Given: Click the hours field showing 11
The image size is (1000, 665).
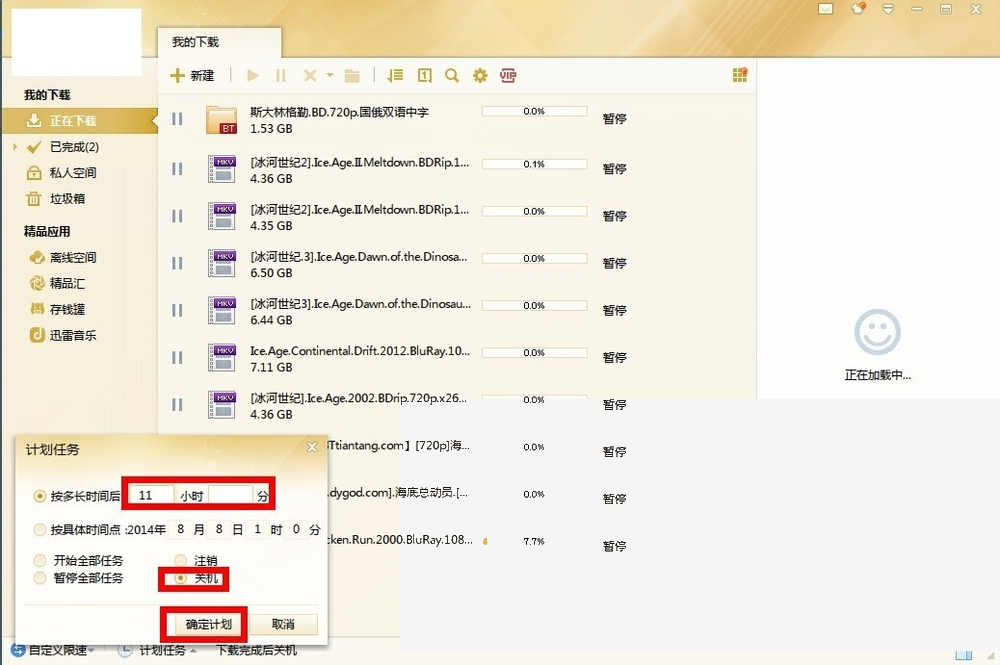Looking at the screenshot, I should (x=151, y=495).
